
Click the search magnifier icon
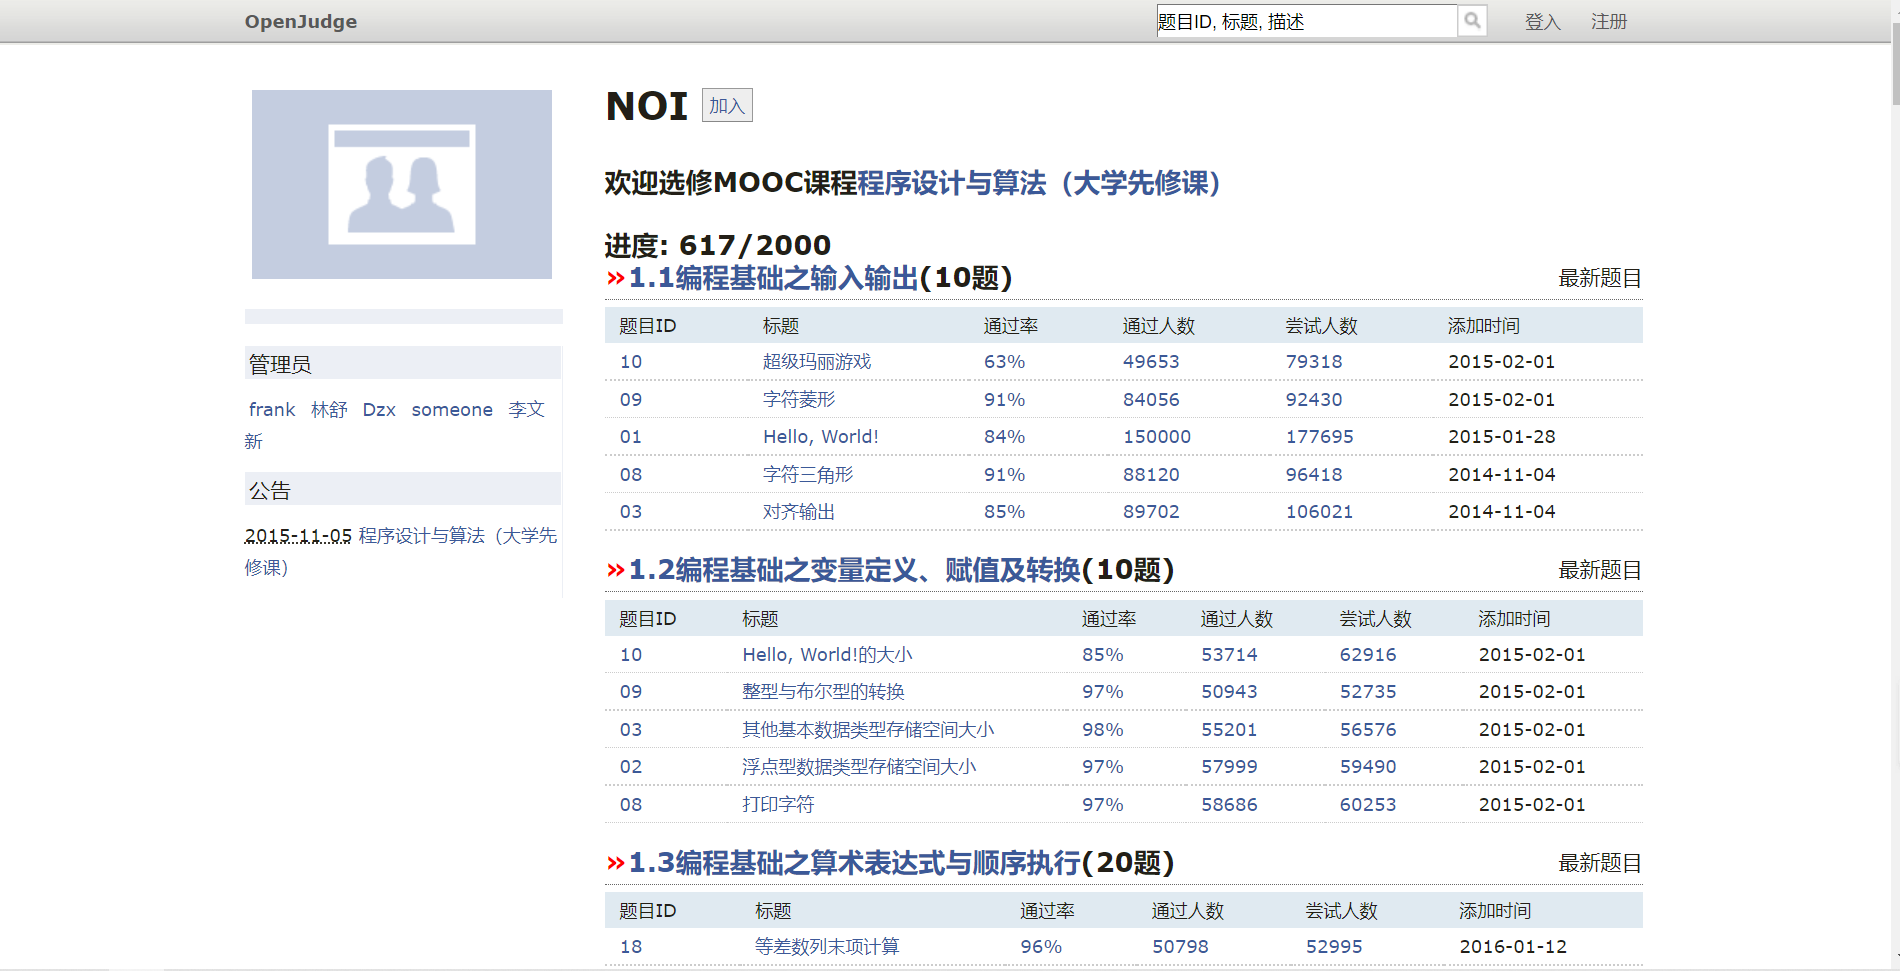pyautogui.click(x=1472, y=20)
